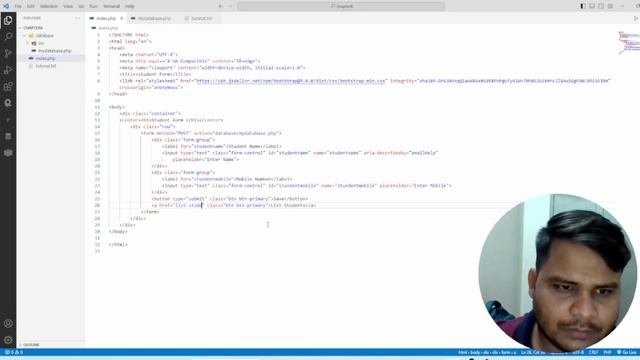Toggle the bottom panel layout icon
Viewport: 640px width, 360px height.
pos(592,6)
